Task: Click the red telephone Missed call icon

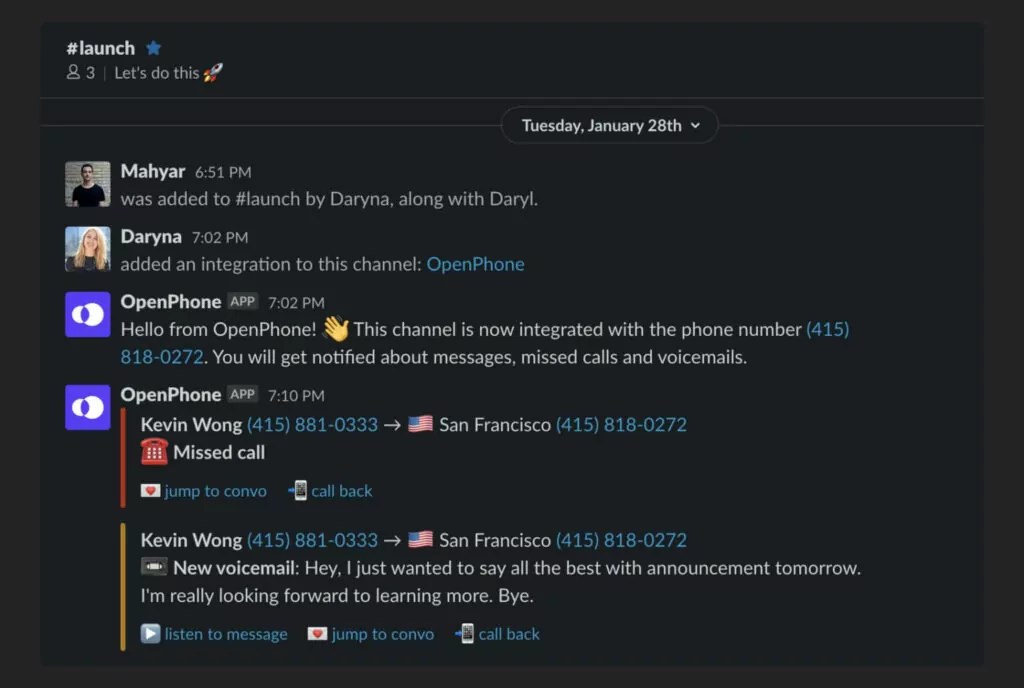Action: click(x=154, y=452)
